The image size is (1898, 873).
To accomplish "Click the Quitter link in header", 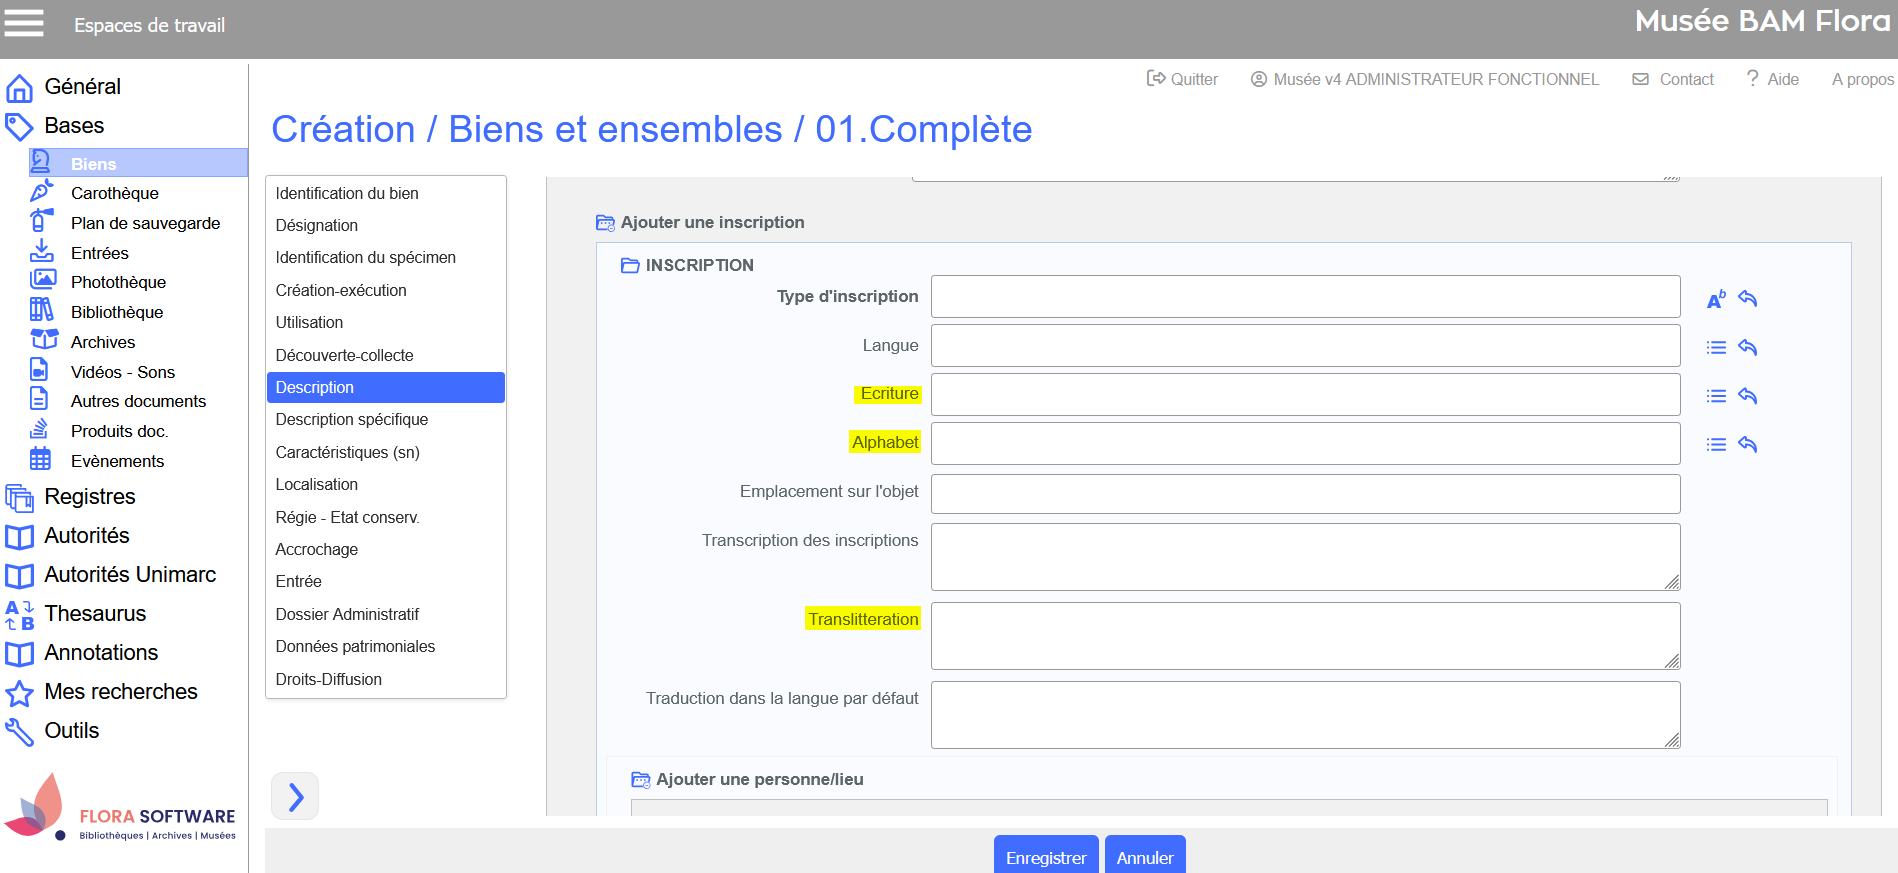I will pos(1182,79).
